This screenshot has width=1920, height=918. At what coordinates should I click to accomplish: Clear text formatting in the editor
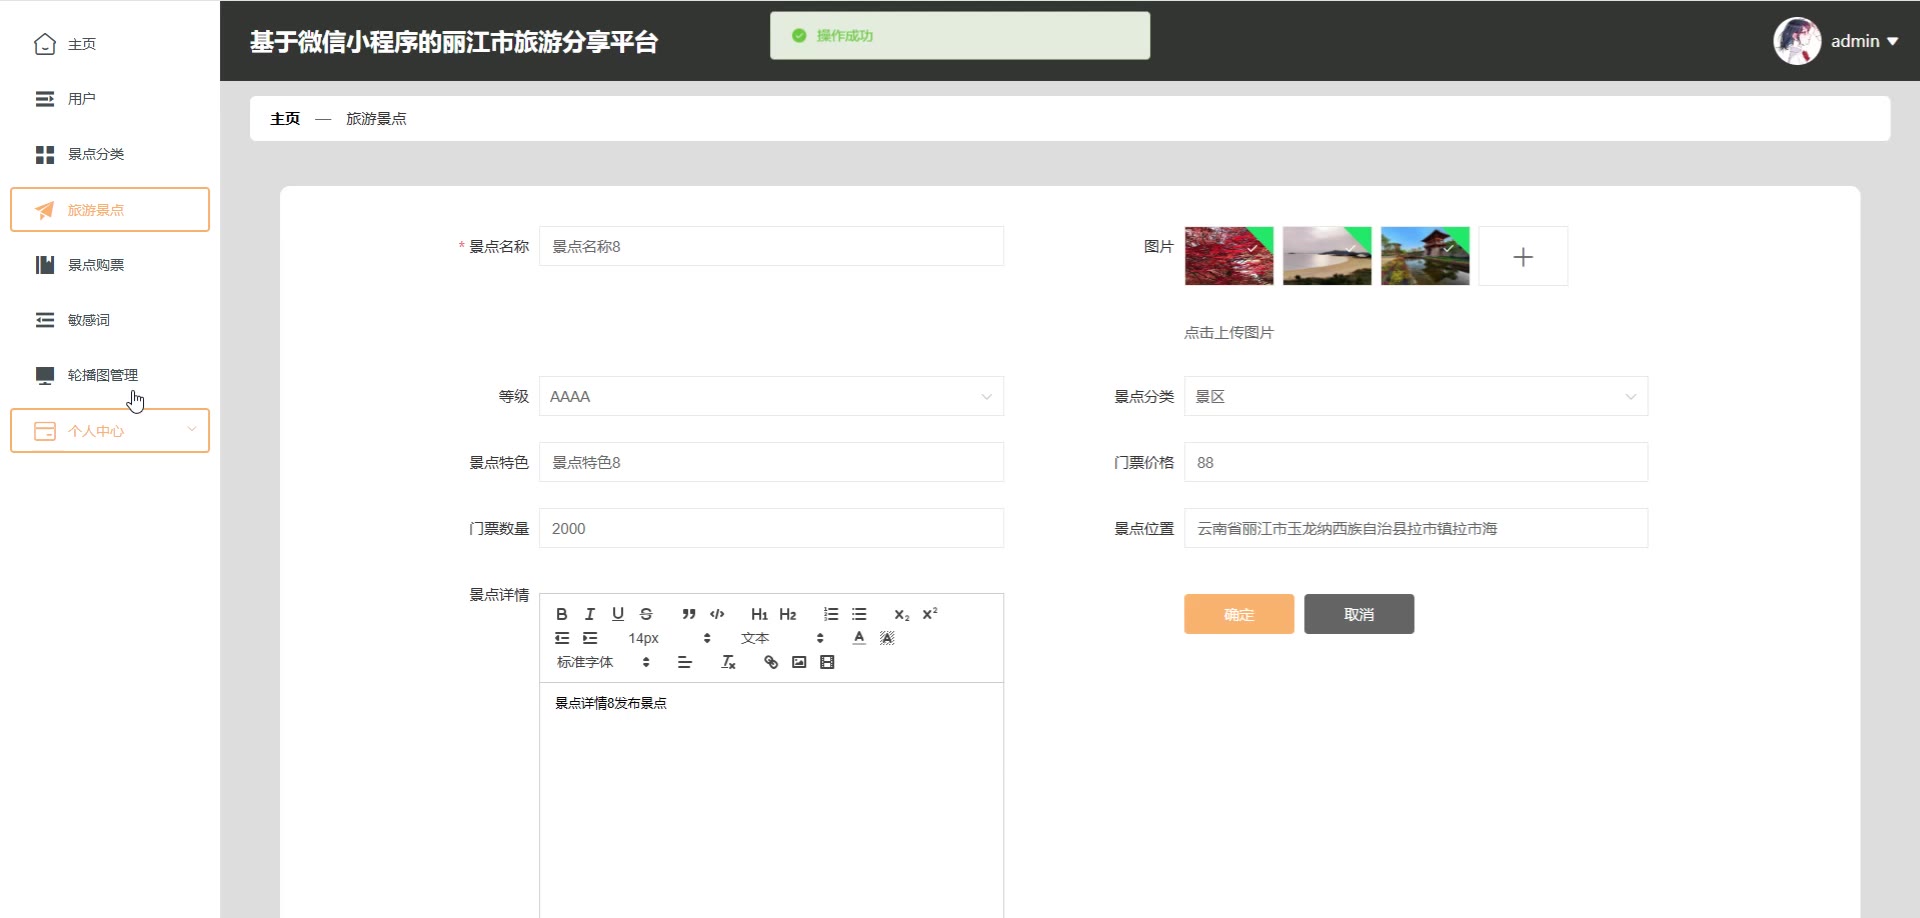728,662
